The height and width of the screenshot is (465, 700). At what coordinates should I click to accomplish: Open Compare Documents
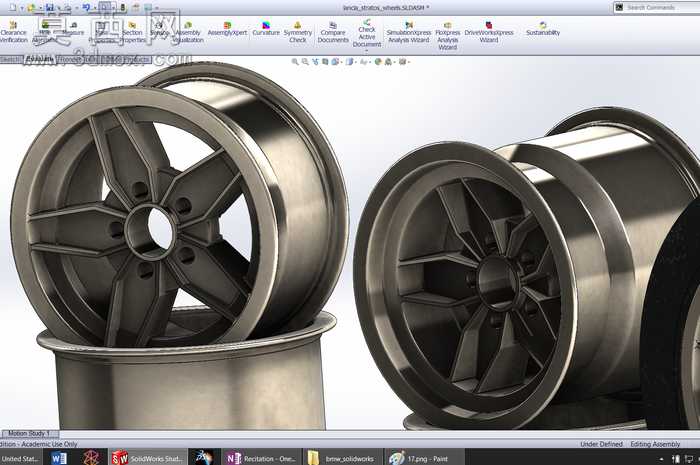[333, 32]
